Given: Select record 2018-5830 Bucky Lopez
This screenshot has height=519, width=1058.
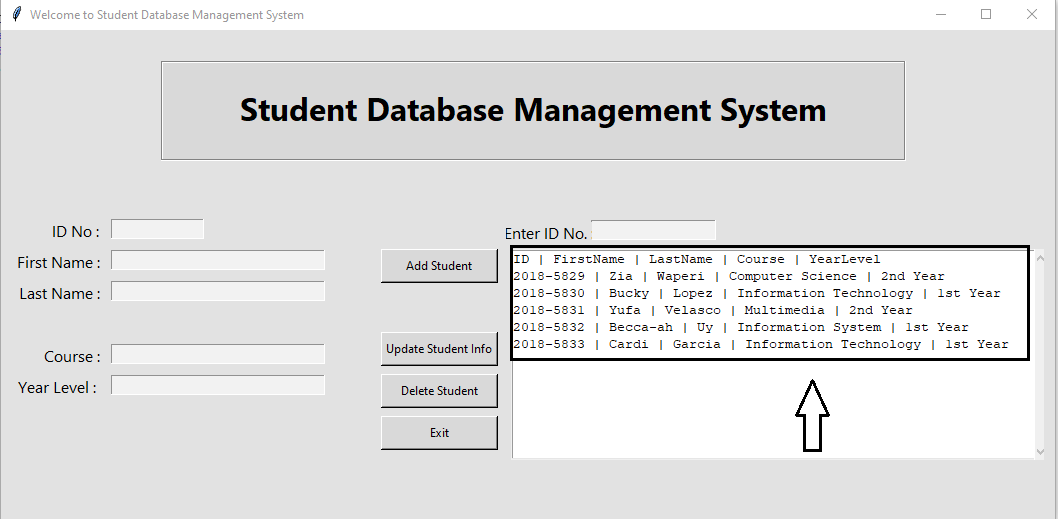Looking at the screenshot, I should (x=756, y=293).
